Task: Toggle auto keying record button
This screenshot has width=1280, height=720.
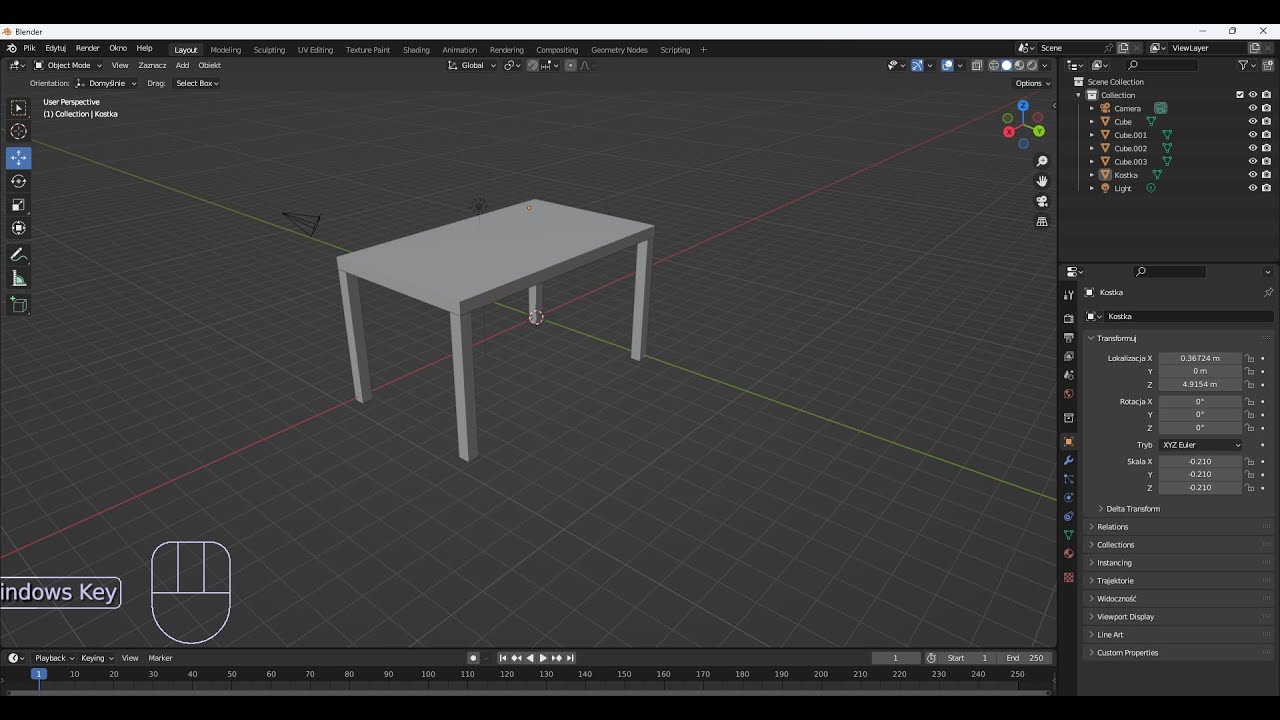Action: [473, 658]
